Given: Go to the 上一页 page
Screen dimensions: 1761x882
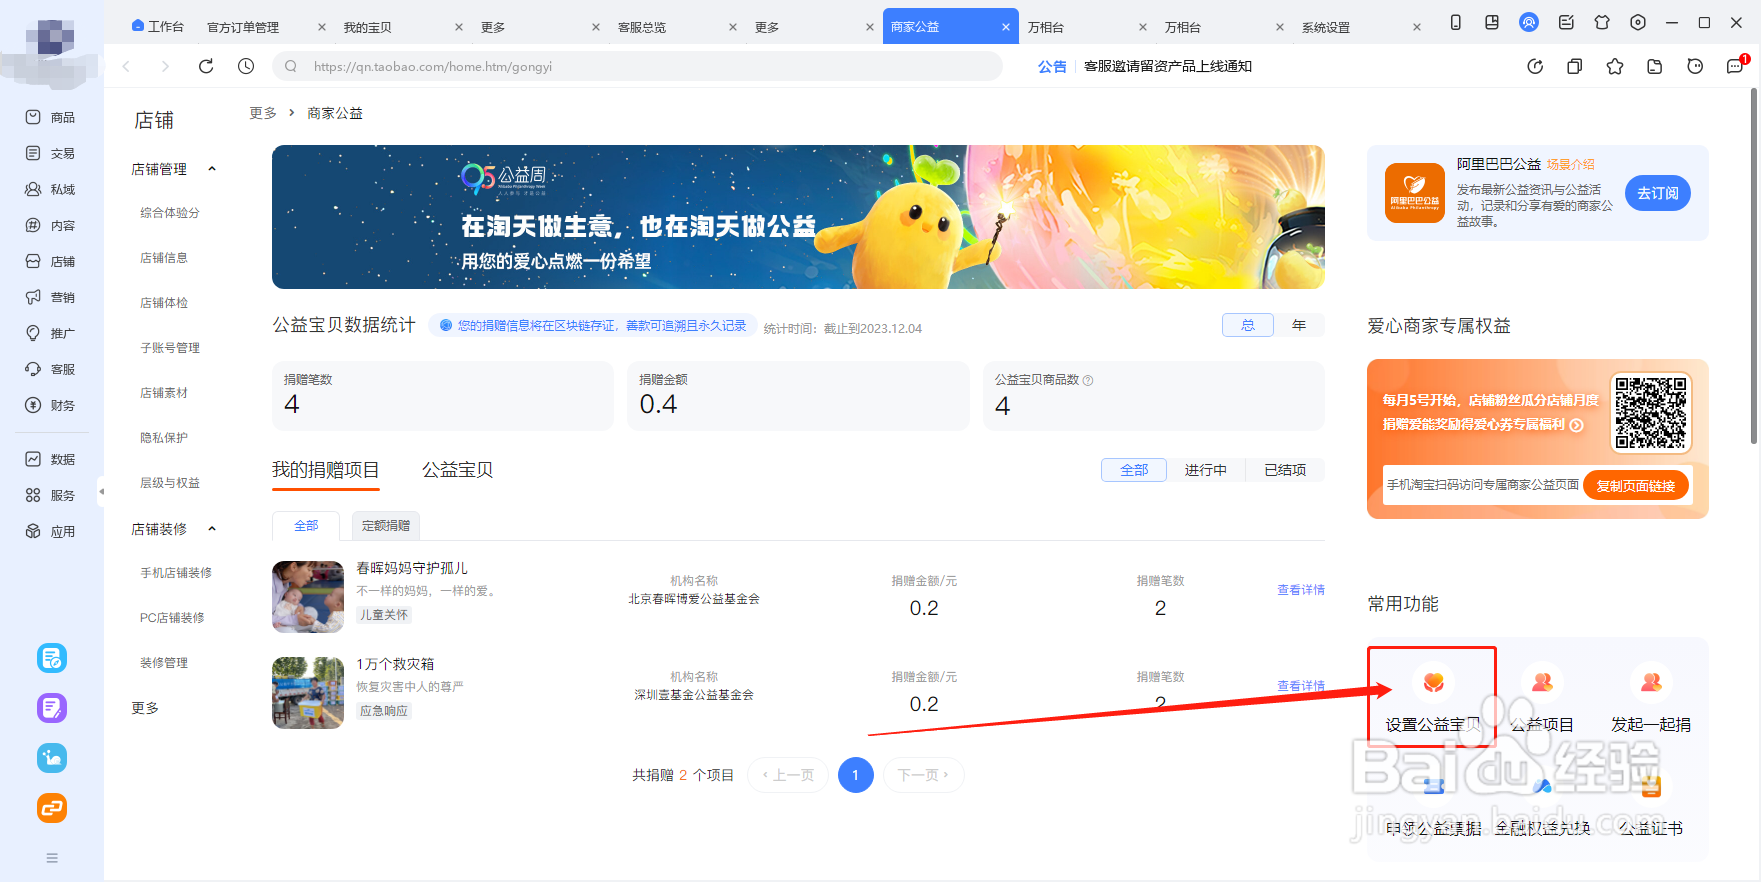Looking at the screenshot, I should [788, 775].
